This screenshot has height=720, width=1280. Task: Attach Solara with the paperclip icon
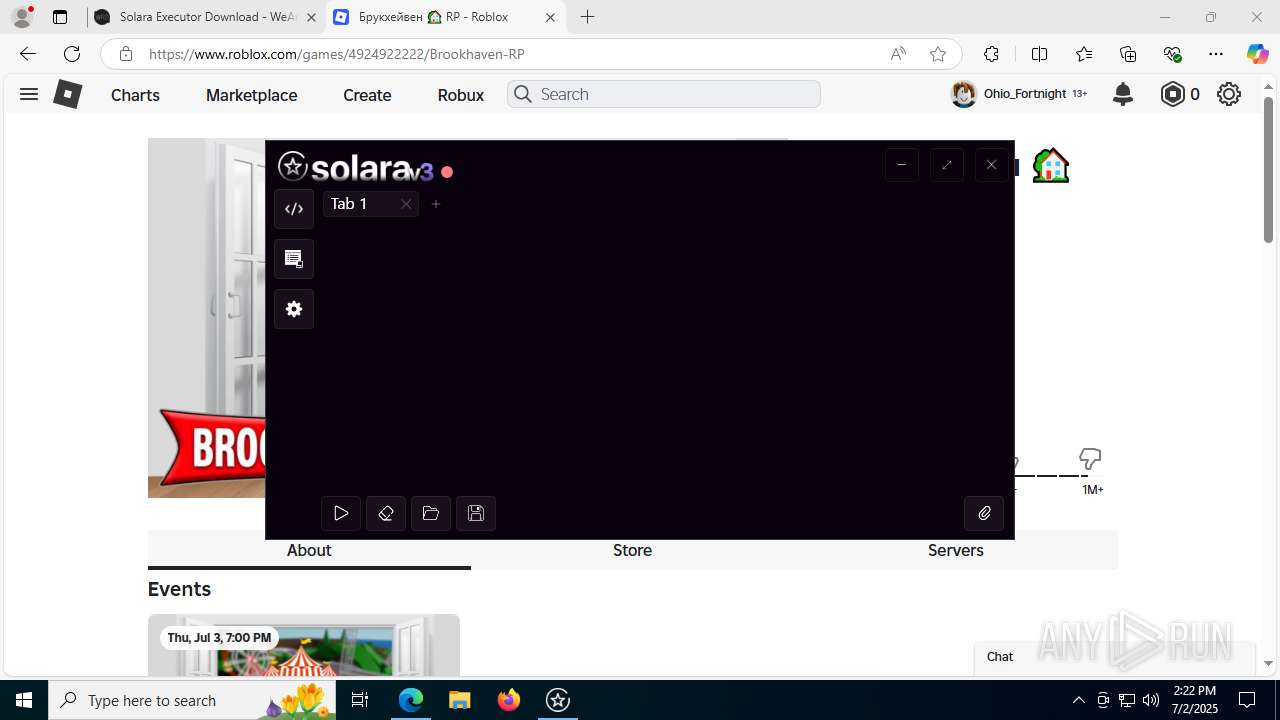tap(984, 513)
